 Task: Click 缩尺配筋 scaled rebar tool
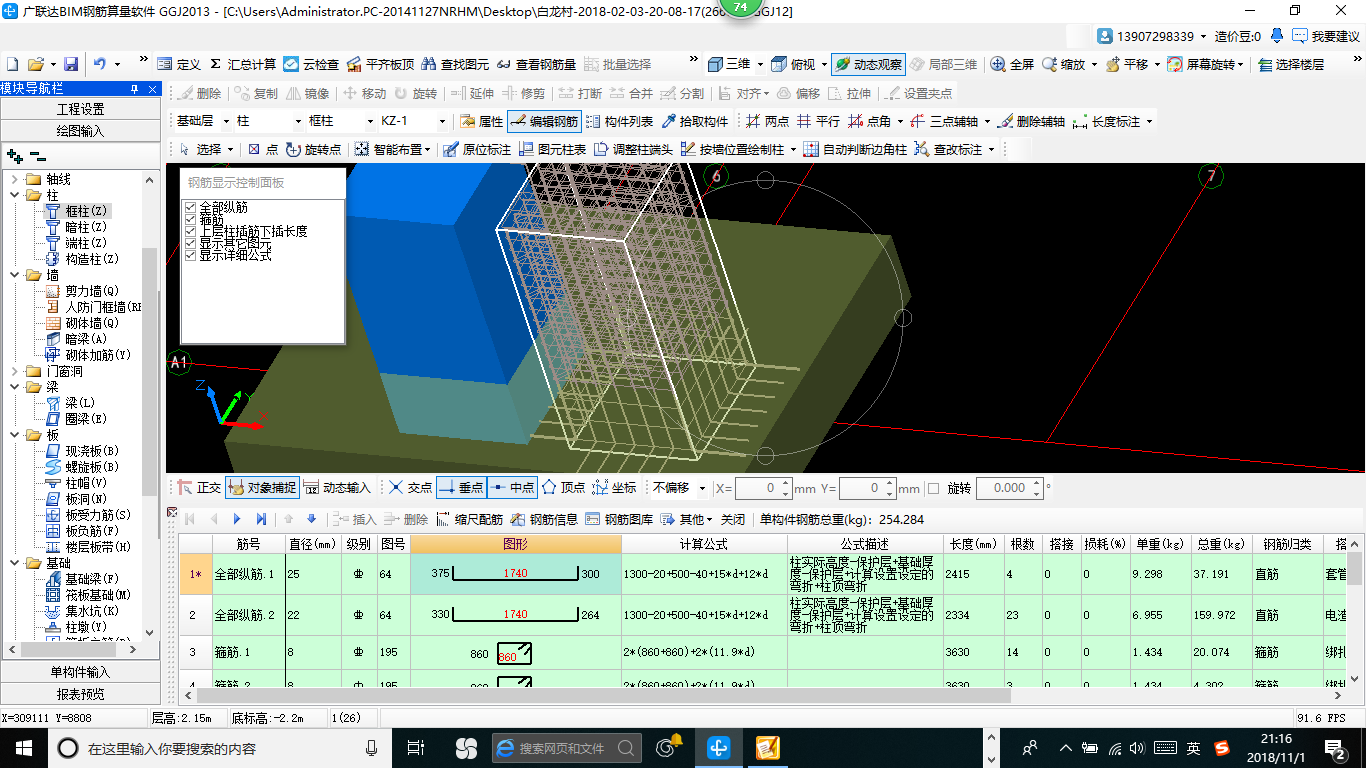click(x=470, y=519)
